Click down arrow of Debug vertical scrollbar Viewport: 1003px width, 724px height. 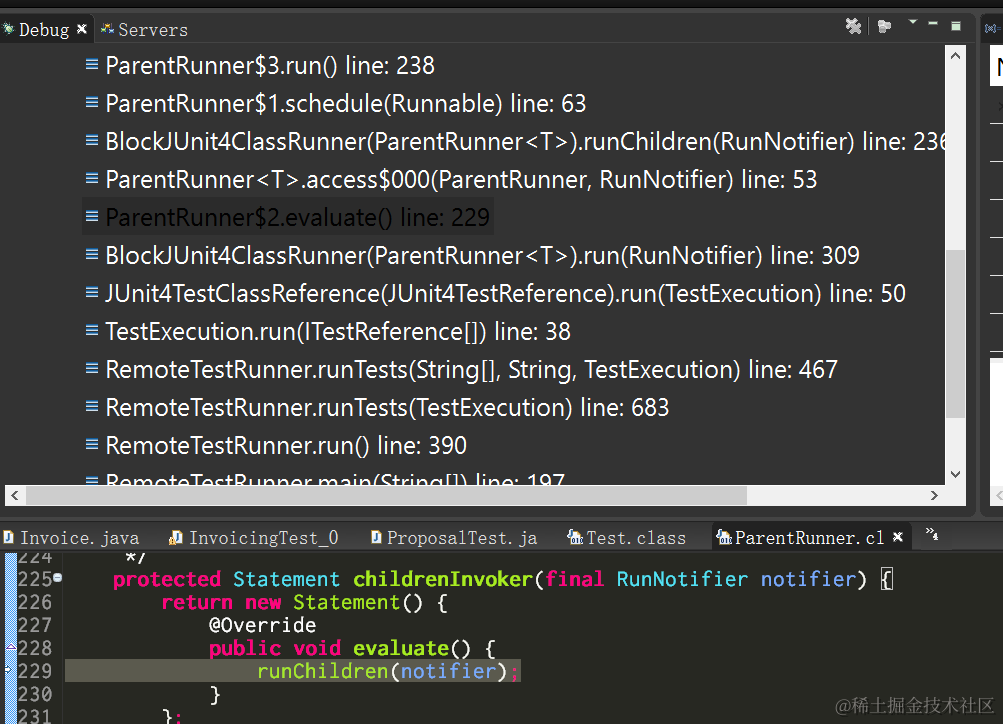[x=955, y=475]
